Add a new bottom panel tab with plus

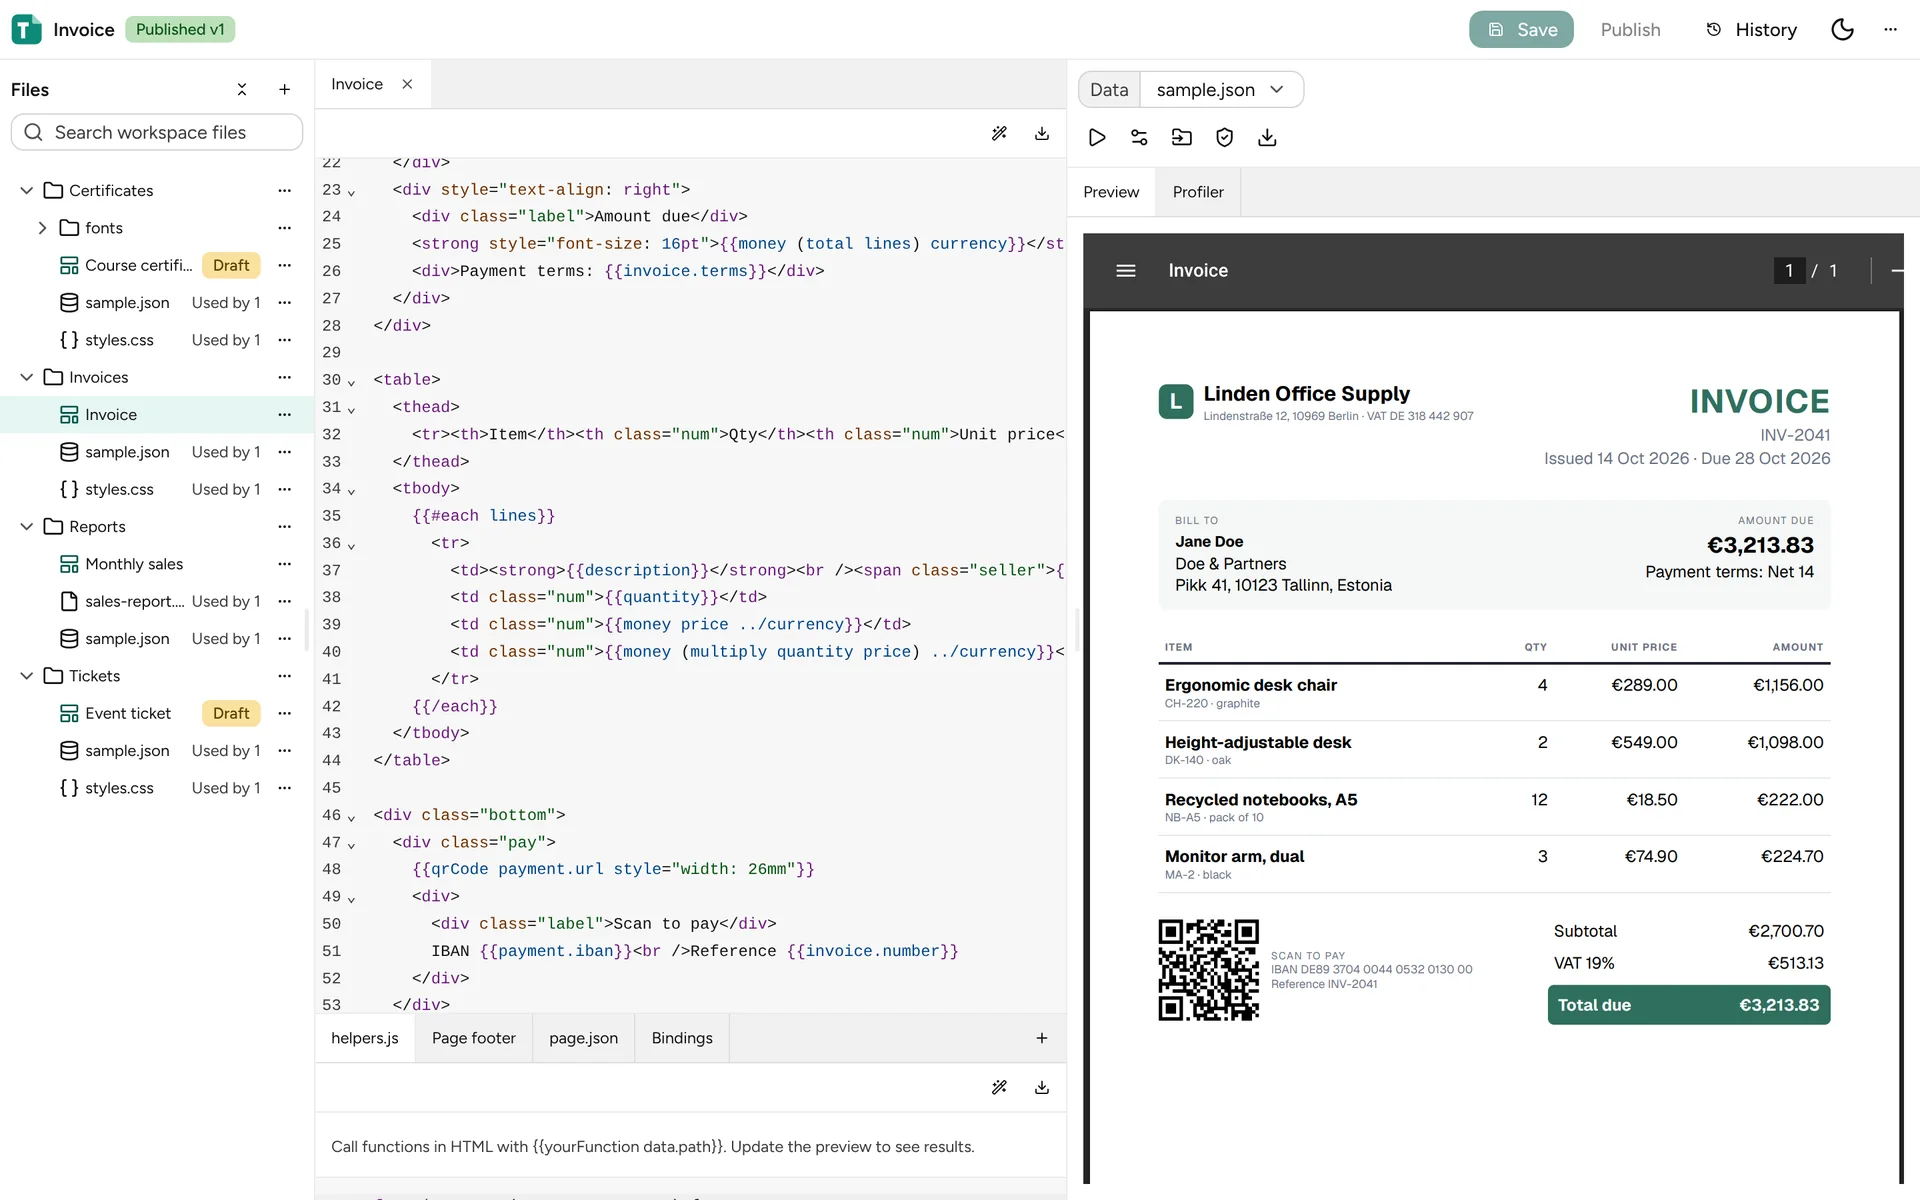(1042, 1038)
